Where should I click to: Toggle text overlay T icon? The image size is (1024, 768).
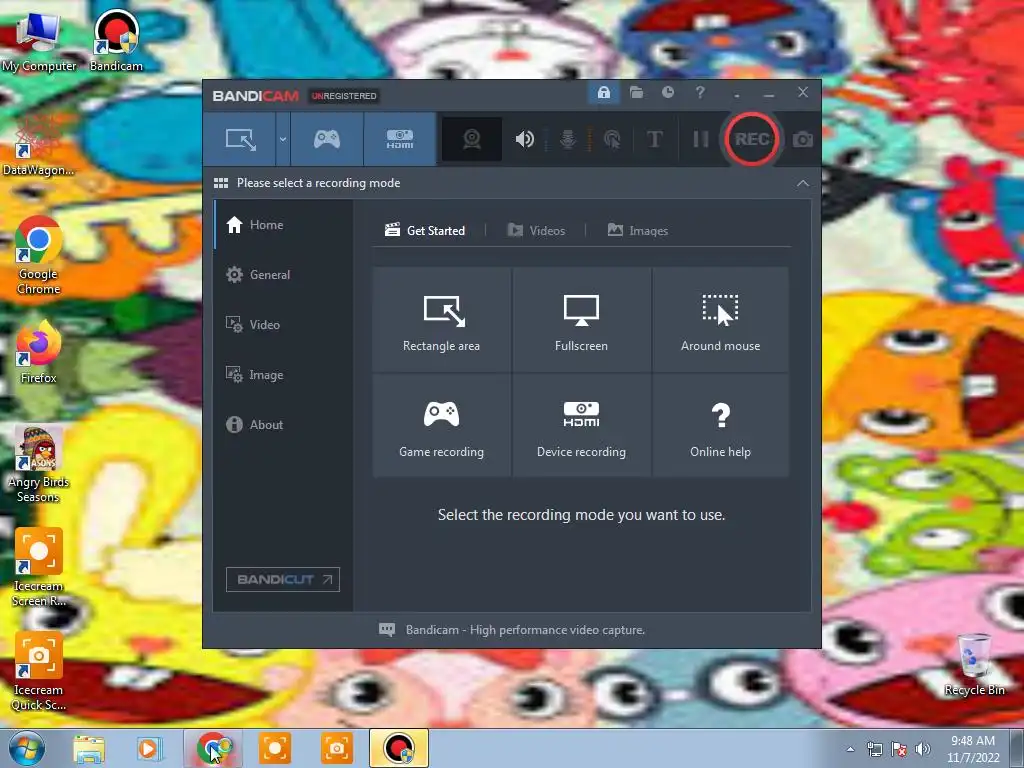[x=654, y=139]
